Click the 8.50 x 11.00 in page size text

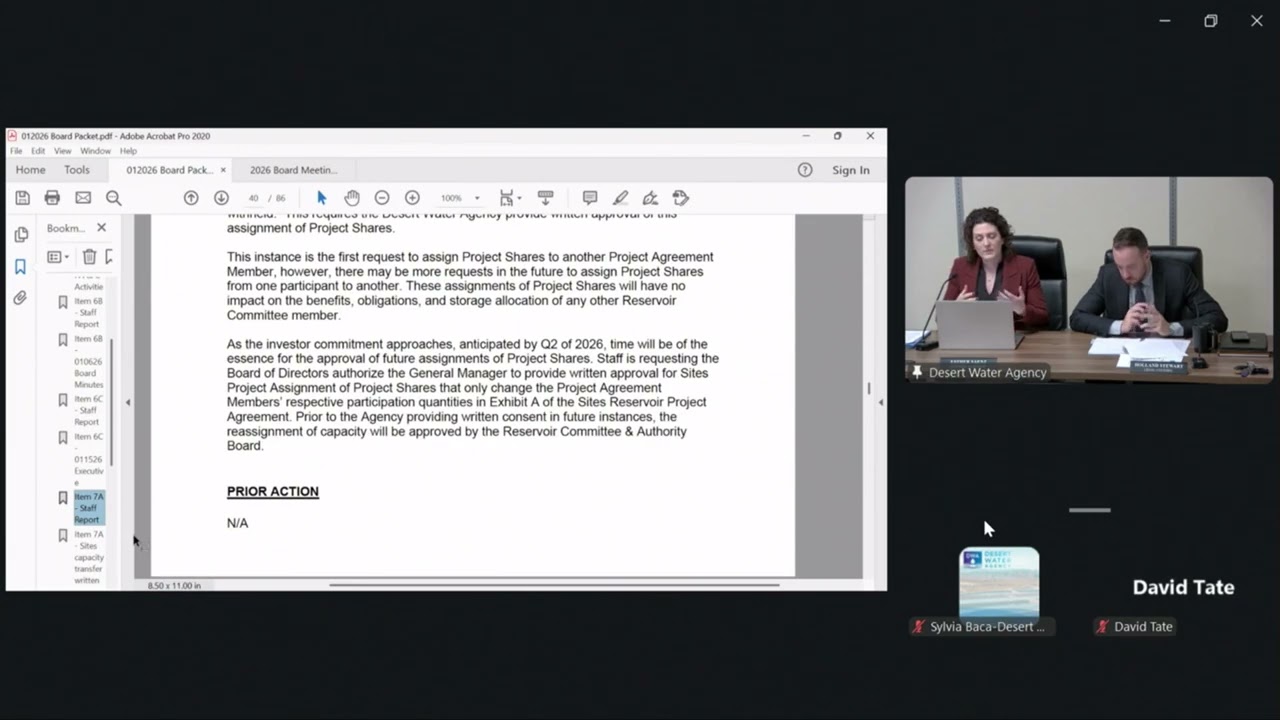click(x=174, y=585)
